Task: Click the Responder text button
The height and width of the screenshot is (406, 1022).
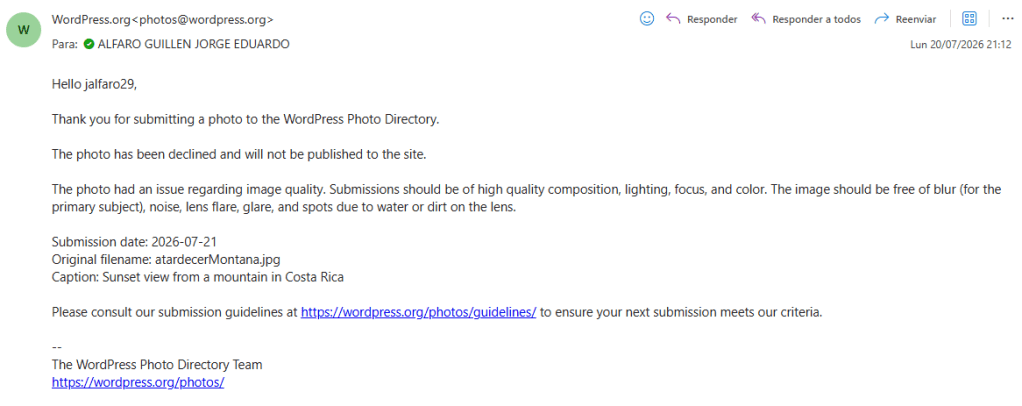Action: pyautogui.click(x=712, y=20)
